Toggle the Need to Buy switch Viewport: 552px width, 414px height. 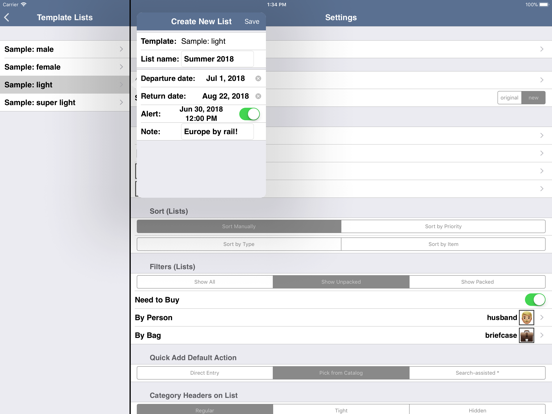535,300
